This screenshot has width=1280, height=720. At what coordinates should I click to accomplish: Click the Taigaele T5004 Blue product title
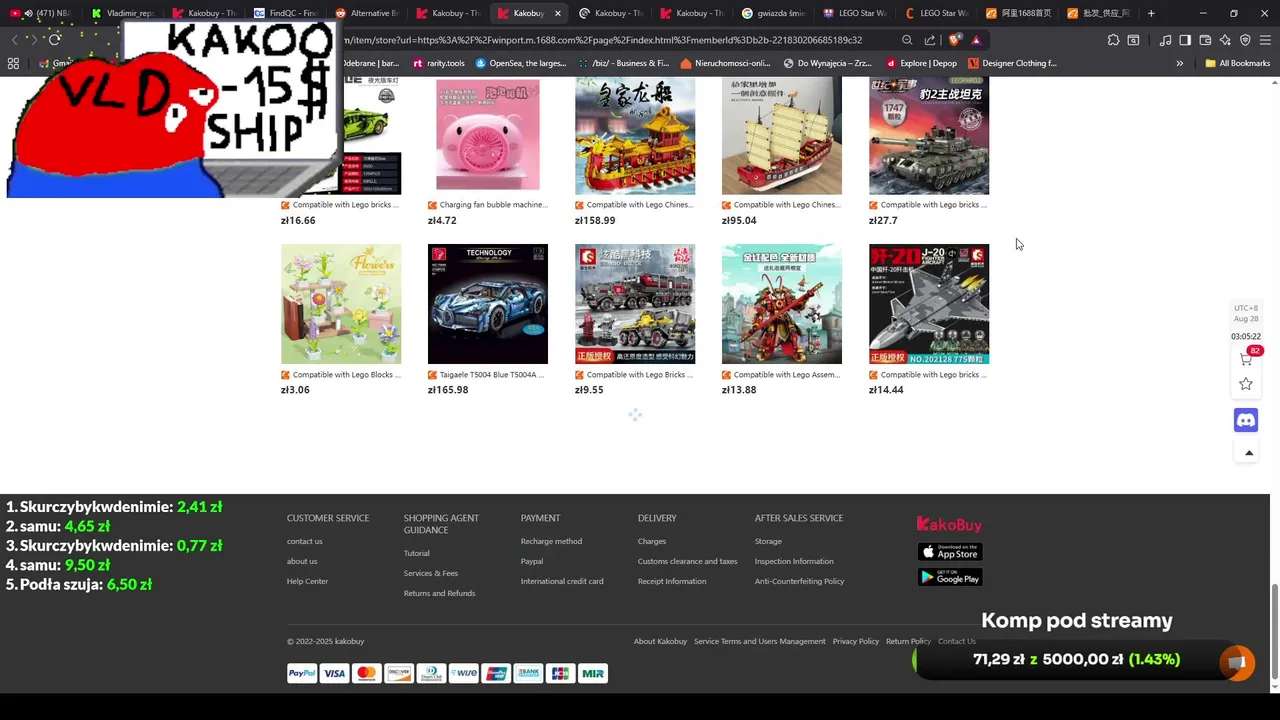493,375
